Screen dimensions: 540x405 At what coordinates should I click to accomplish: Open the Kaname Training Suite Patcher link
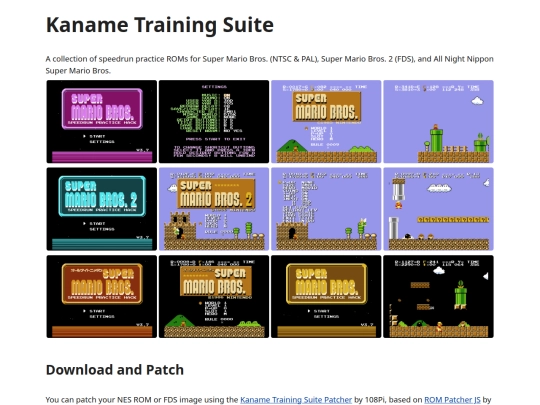click(x=296, y=400)
